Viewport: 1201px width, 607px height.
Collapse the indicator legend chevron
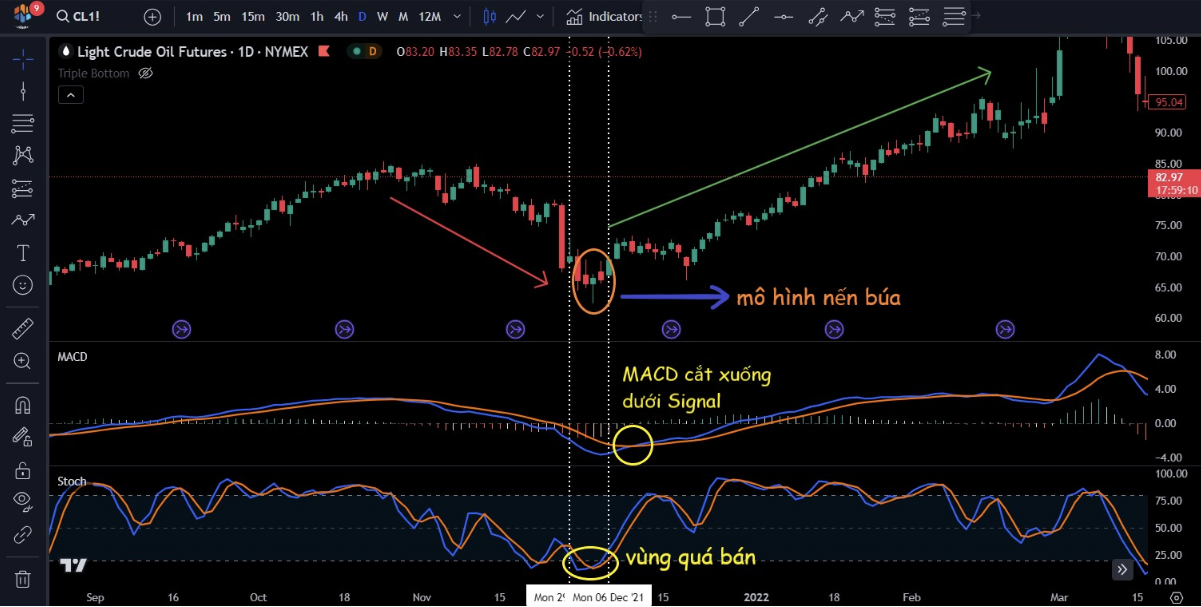71,95
